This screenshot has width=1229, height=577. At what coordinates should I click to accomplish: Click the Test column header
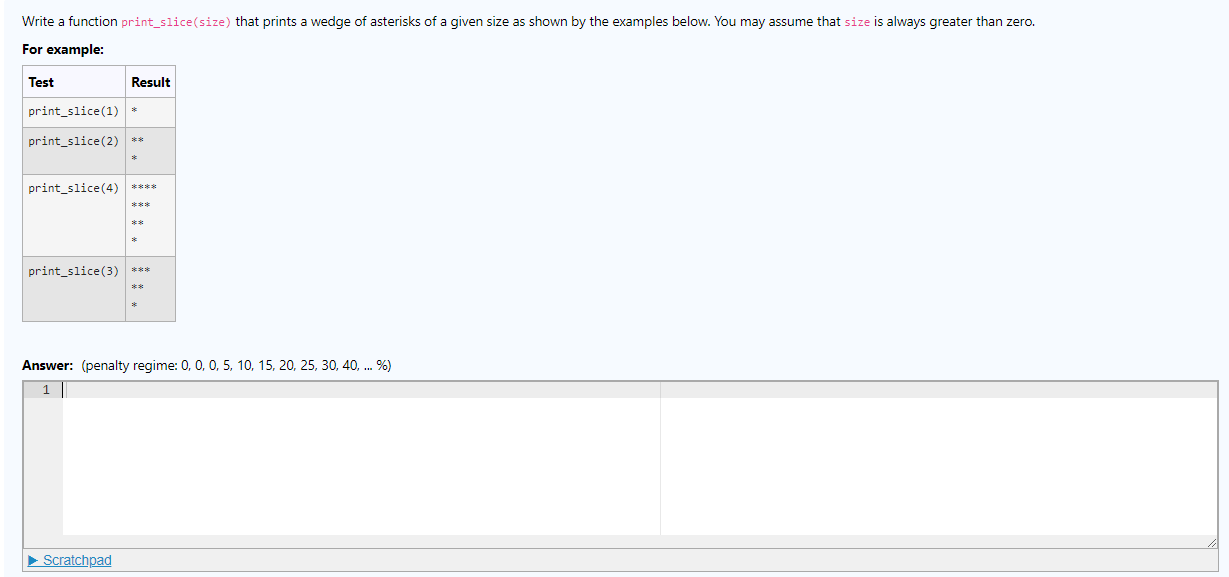coord(40,81)
